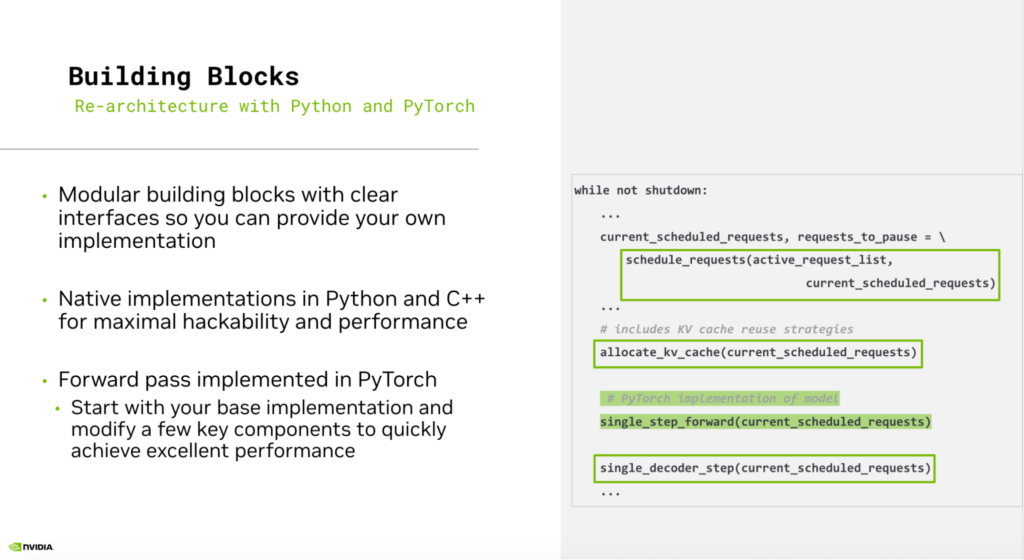Click the 'current_scheduled_requests, requests_to_pause' assignment line
The image size is (1024, 560).
[x=772, y=236]
